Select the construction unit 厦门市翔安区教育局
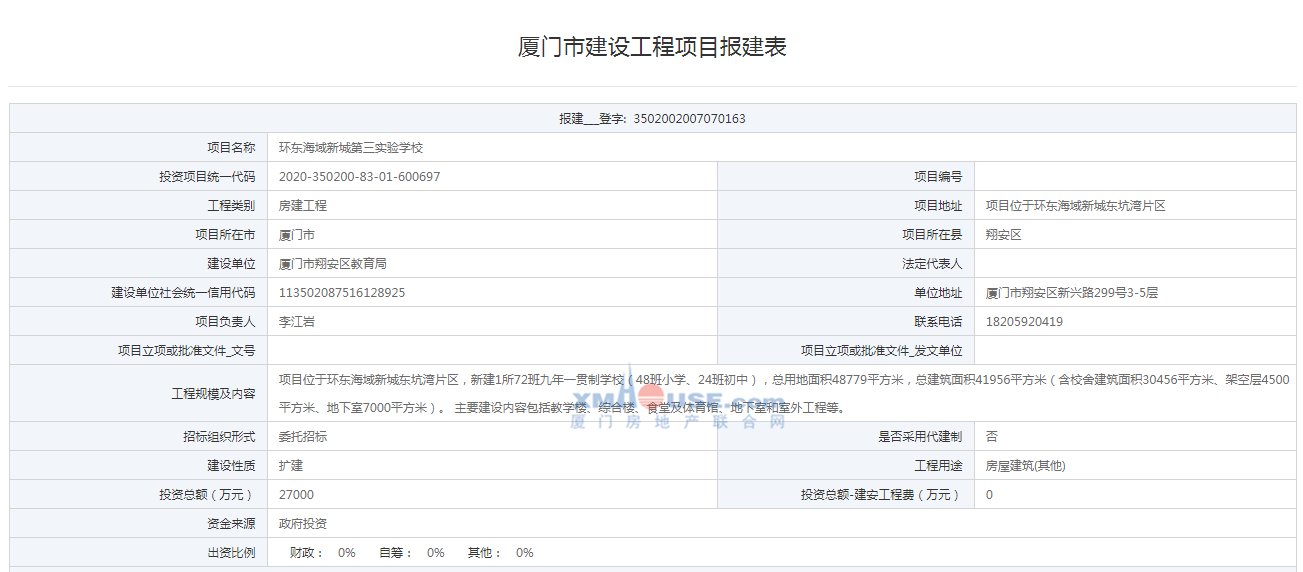 click(x=332, y=264)
